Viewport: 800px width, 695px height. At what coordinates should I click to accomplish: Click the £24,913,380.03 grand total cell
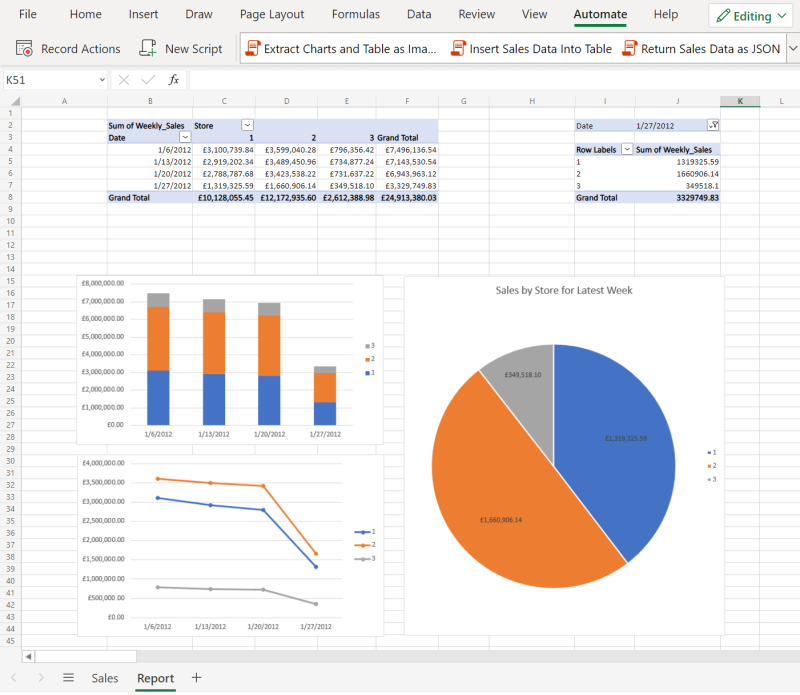tap(407, 197)
